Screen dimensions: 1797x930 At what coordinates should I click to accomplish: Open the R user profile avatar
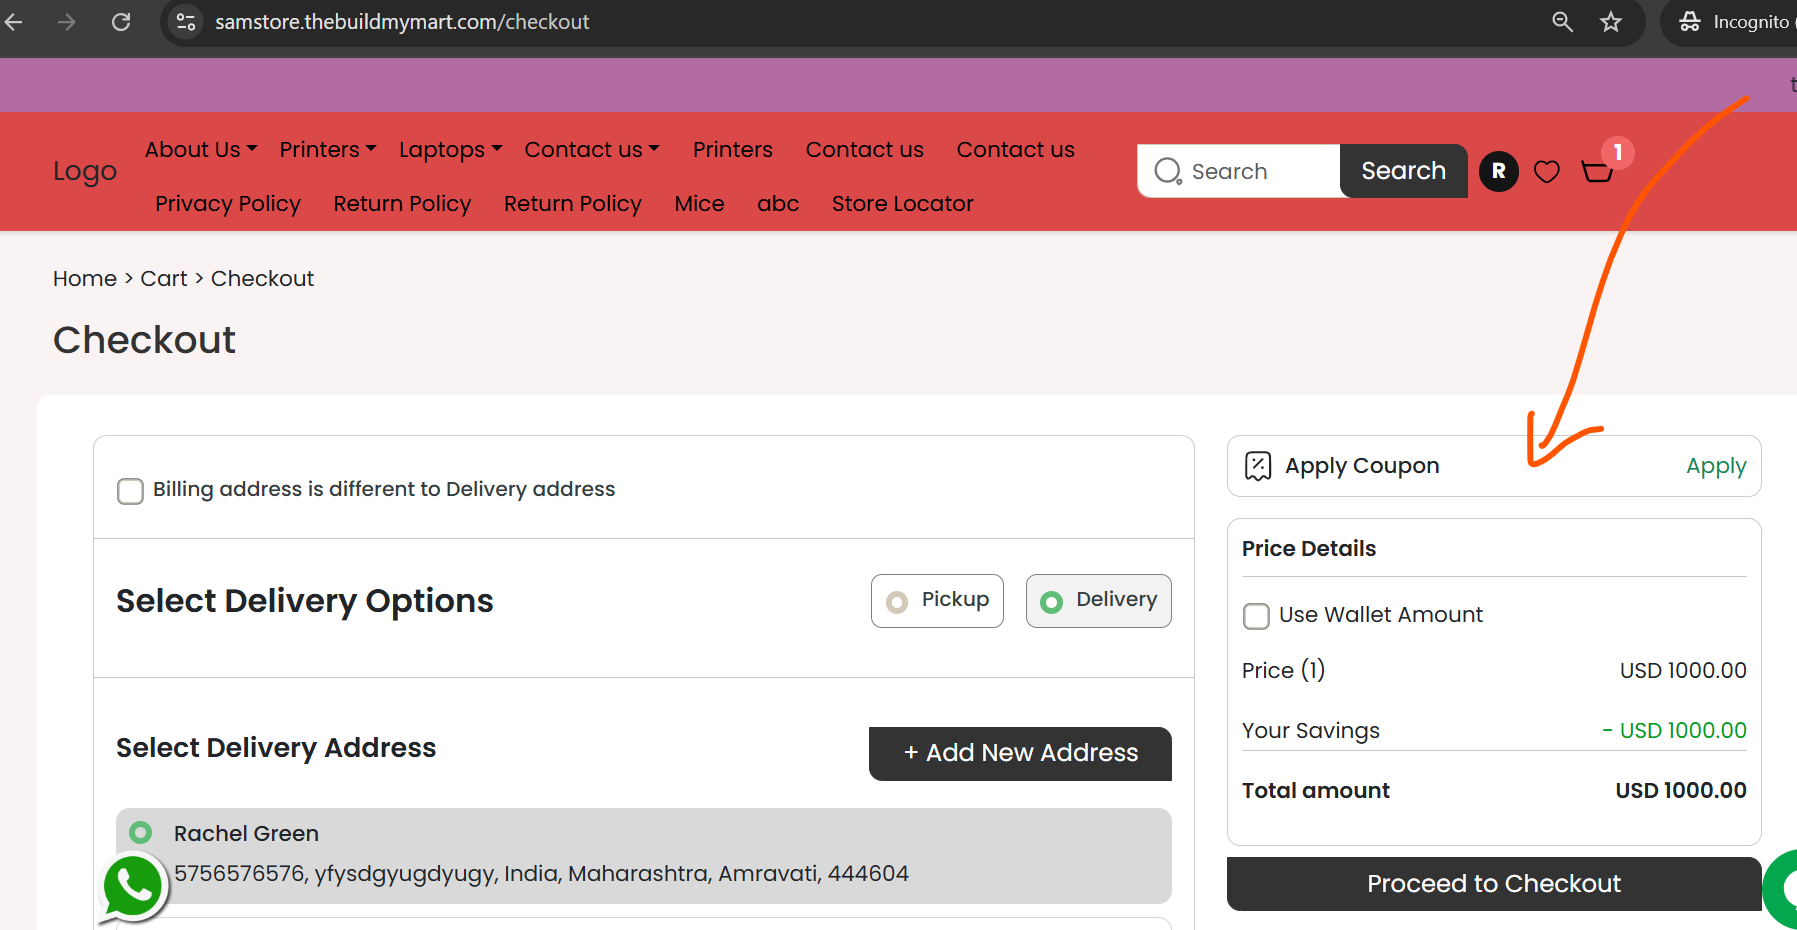coord(1498,171)
